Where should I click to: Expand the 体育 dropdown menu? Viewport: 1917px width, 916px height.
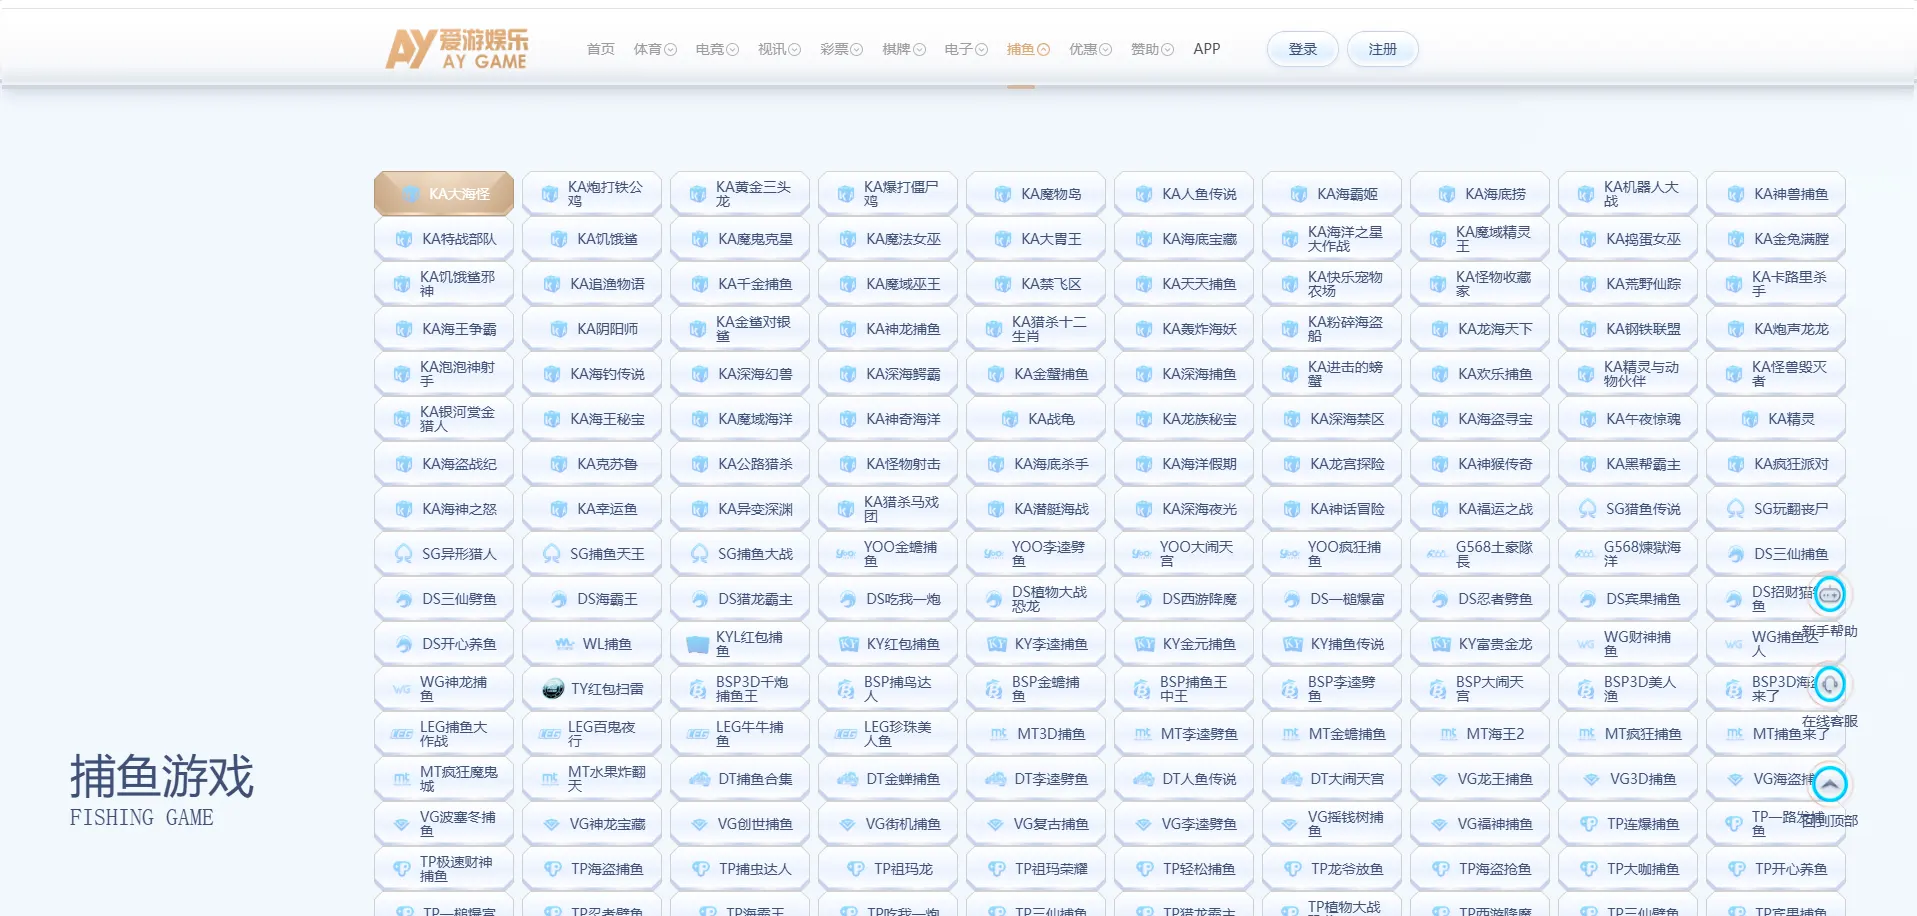[x=655, y=49]
